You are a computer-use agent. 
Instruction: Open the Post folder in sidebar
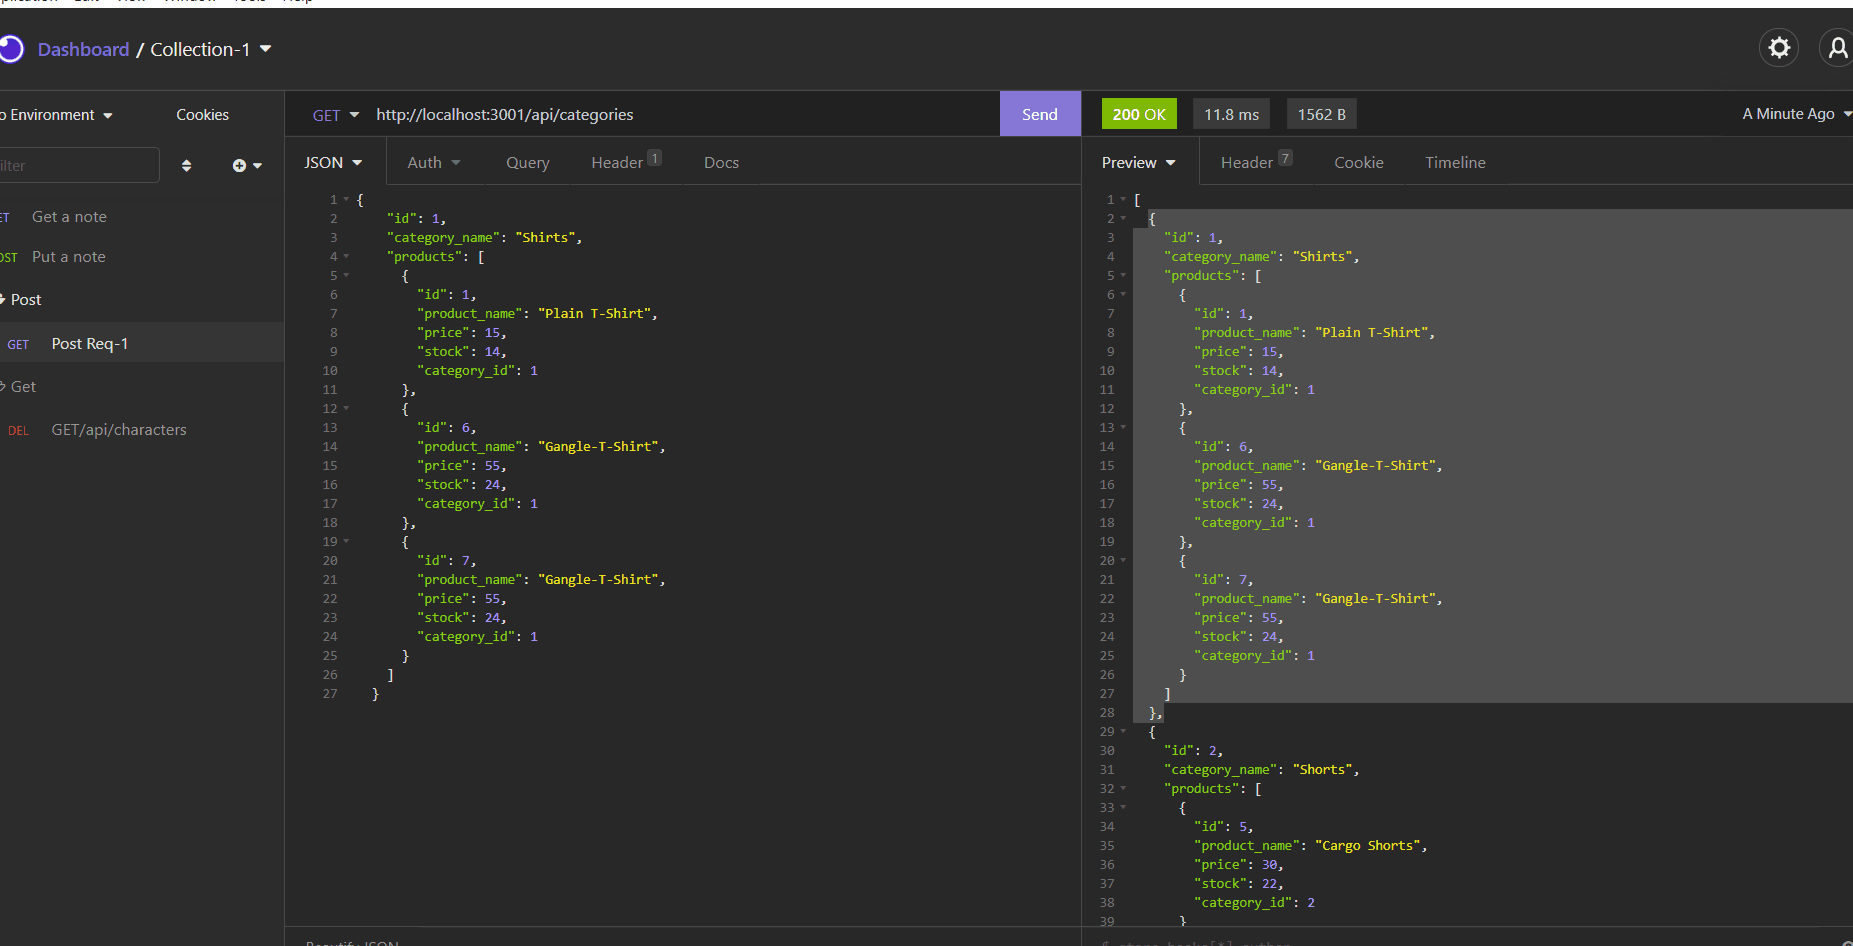[x=26, y=300]
